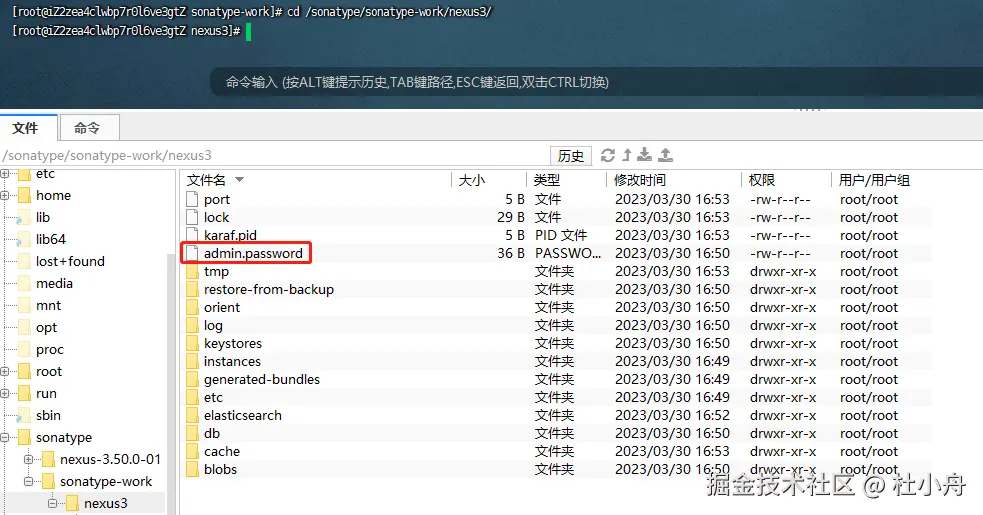Focus the 命令输入 command input box

tap(596, 82)
